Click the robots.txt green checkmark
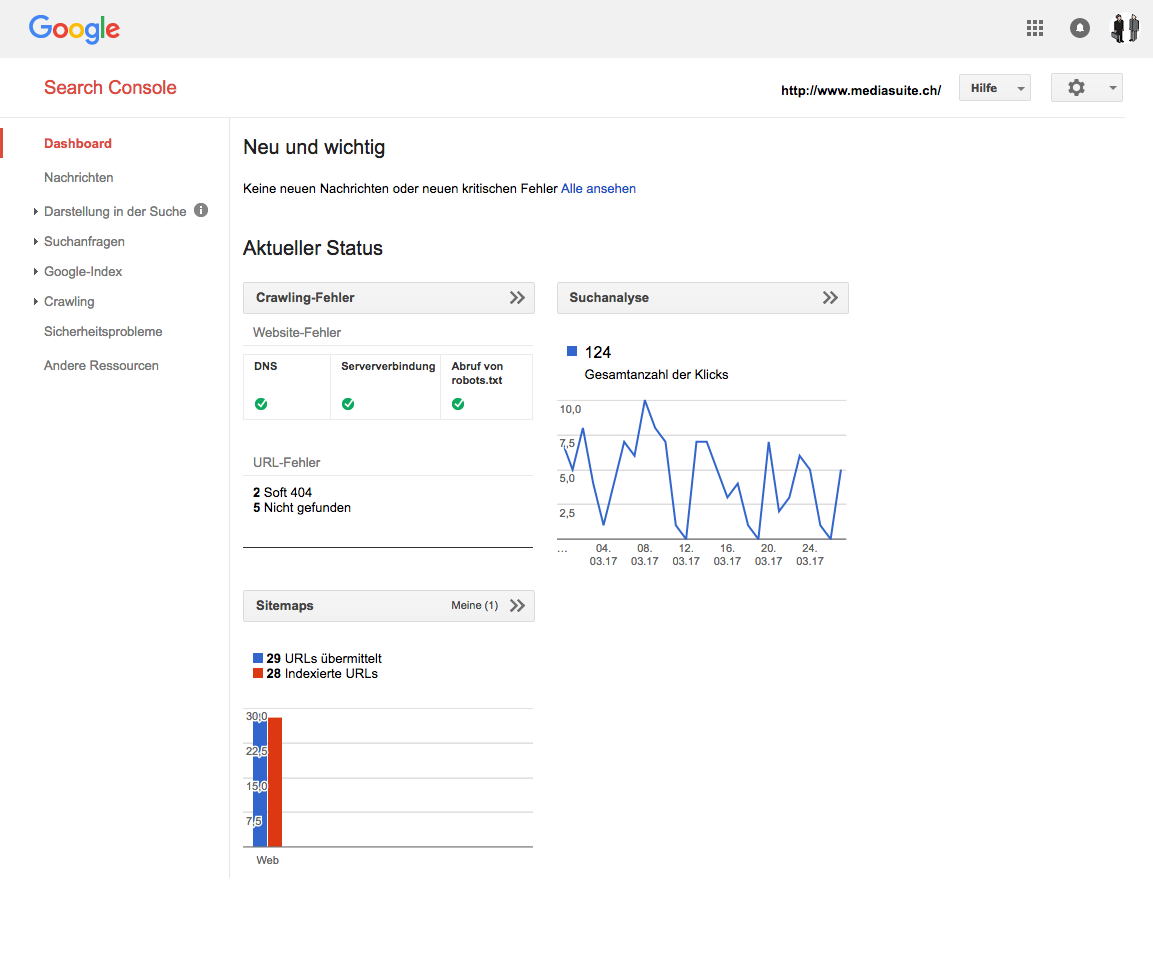The image size is (1153, 965). (458, 404)
